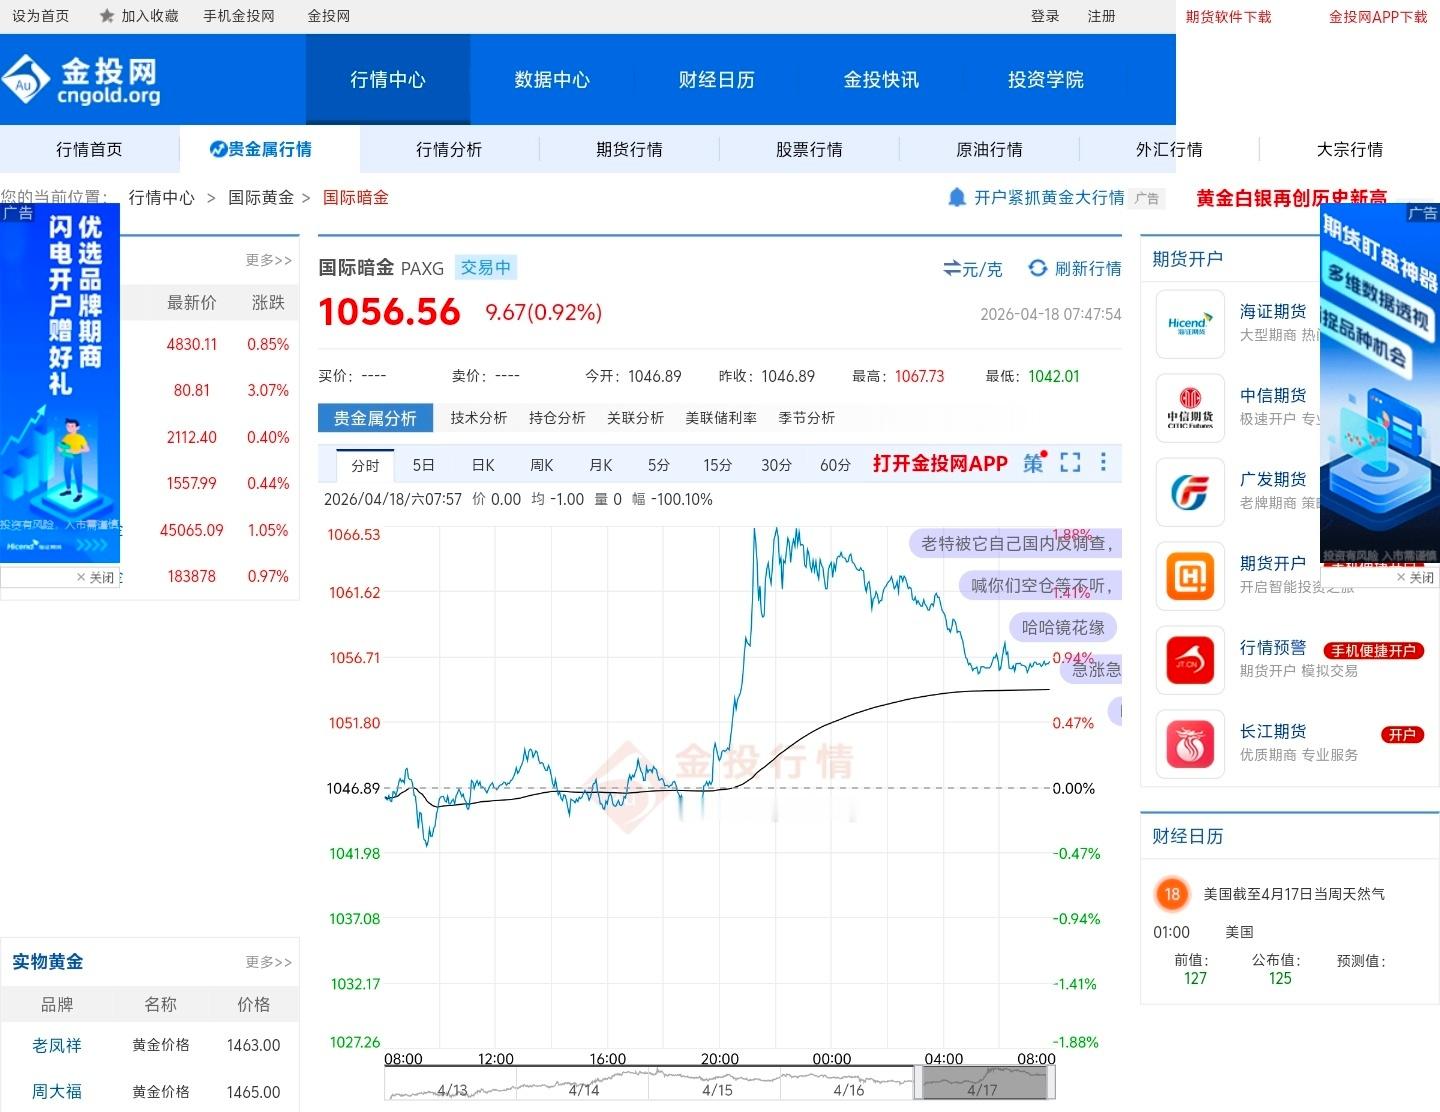Open the chart more-options three-dot icon
This screenshot has width=1440, height=1112.
[1103, 462]
